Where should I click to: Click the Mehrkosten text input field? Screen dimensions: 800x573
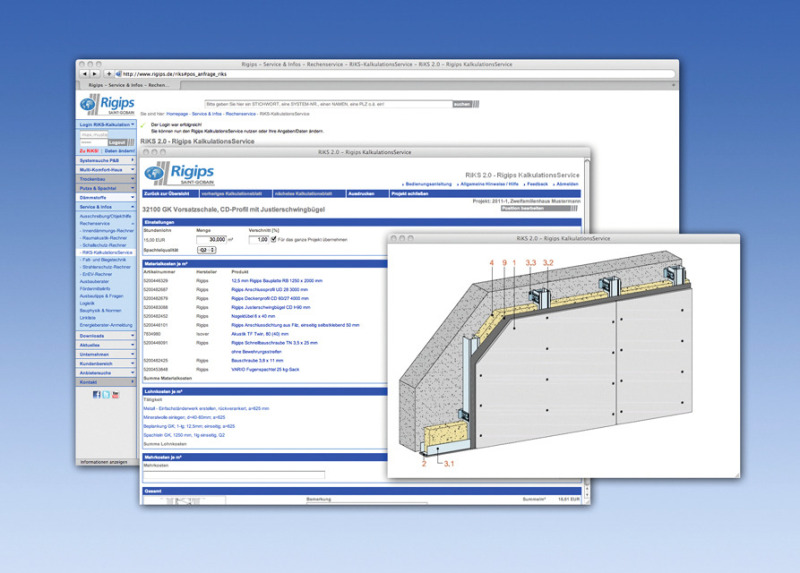pyautogui.click(x=234, y=475)
